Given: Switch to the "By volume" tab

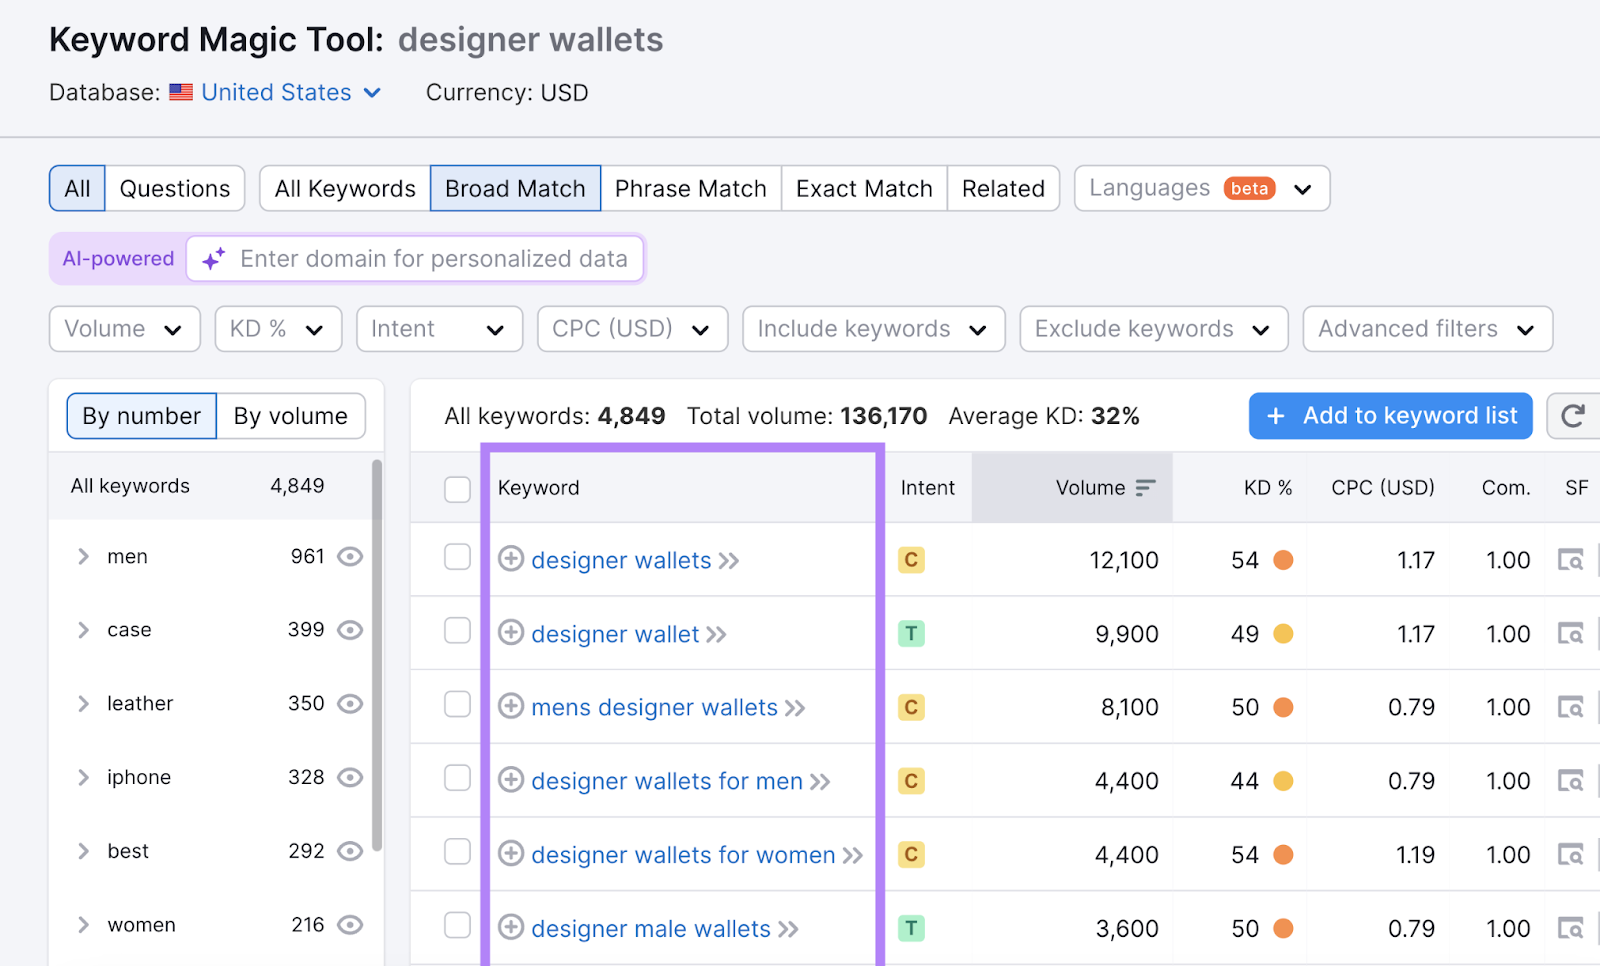Looking at the screenshot, I should [x=290, y=416].
